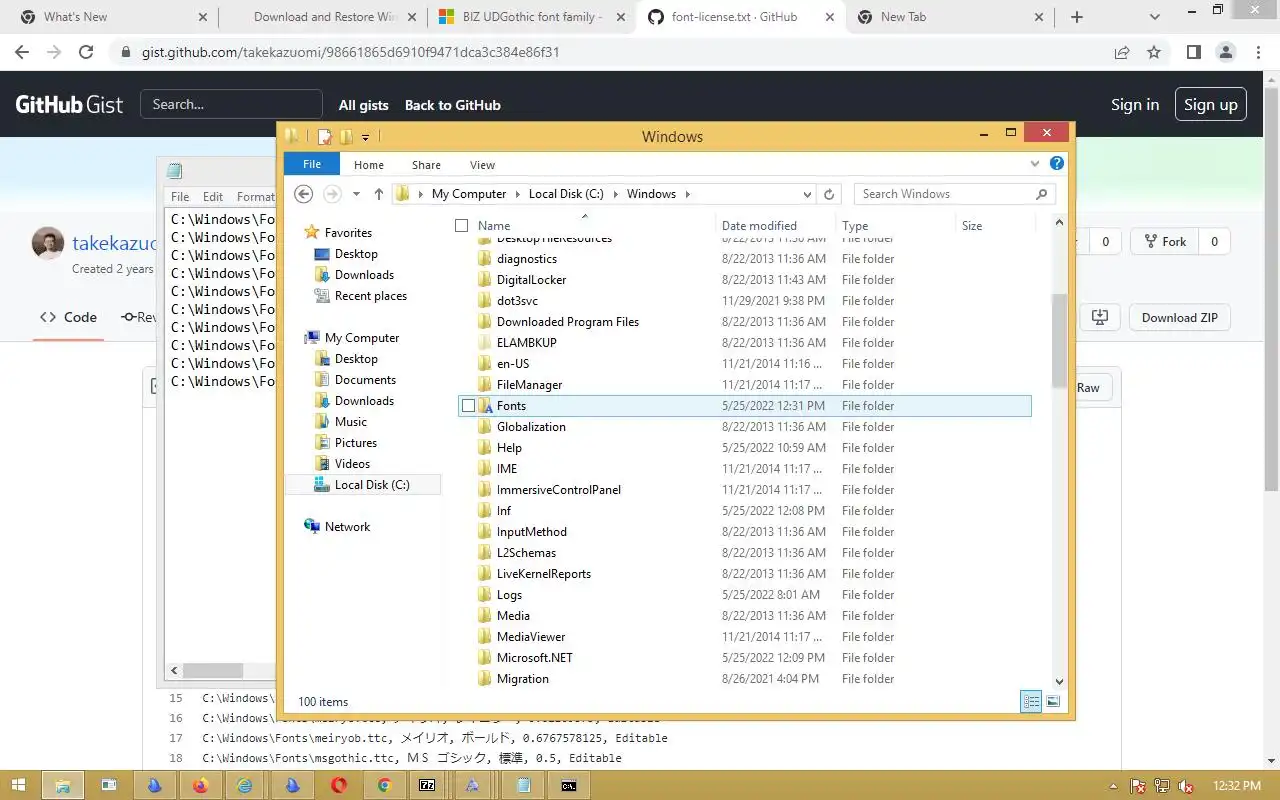Select the ImmersiveControlPanel folder
Viewport: 1280px width, 800px height.
558,490
